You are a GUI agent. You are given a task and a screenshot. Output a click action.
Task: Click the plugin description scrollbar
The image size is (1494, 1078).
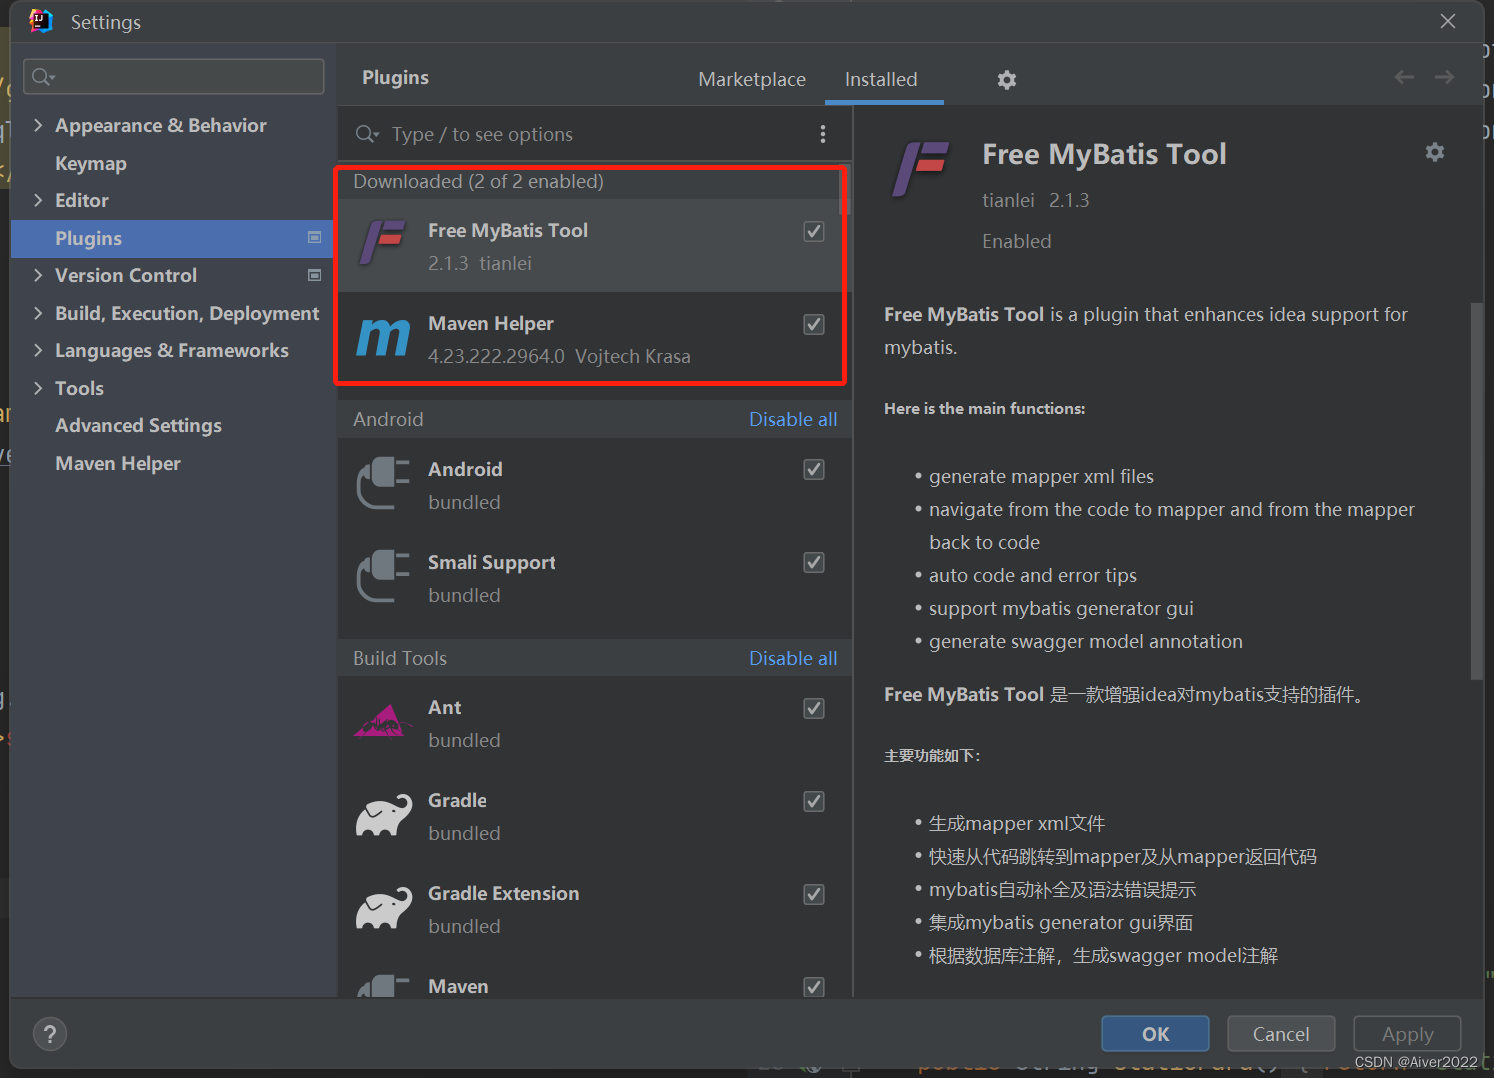pyautogui.click(x=1476, y=491)
